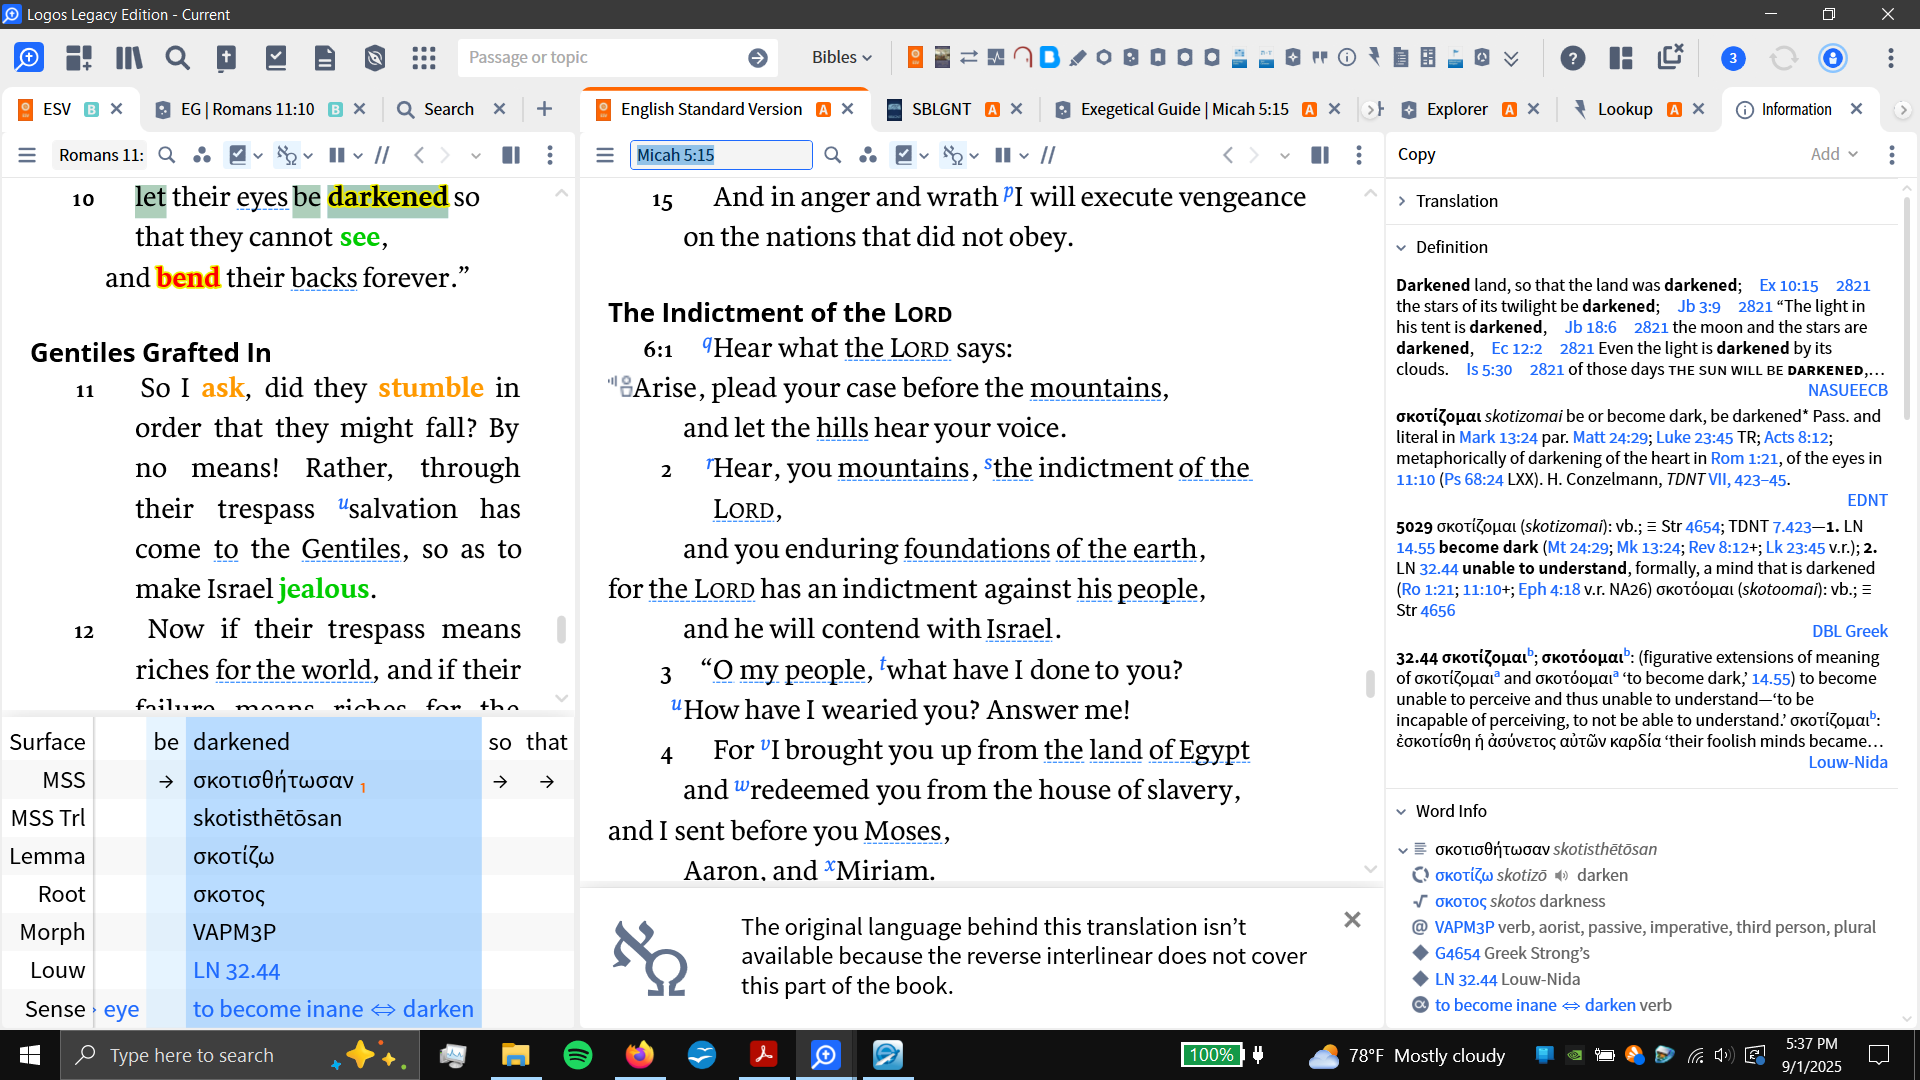The height and width of the screenshot is (1080, 1920).
Task: Toggle the text comparison slashes in Micah panel
Action: point(1048,155)
